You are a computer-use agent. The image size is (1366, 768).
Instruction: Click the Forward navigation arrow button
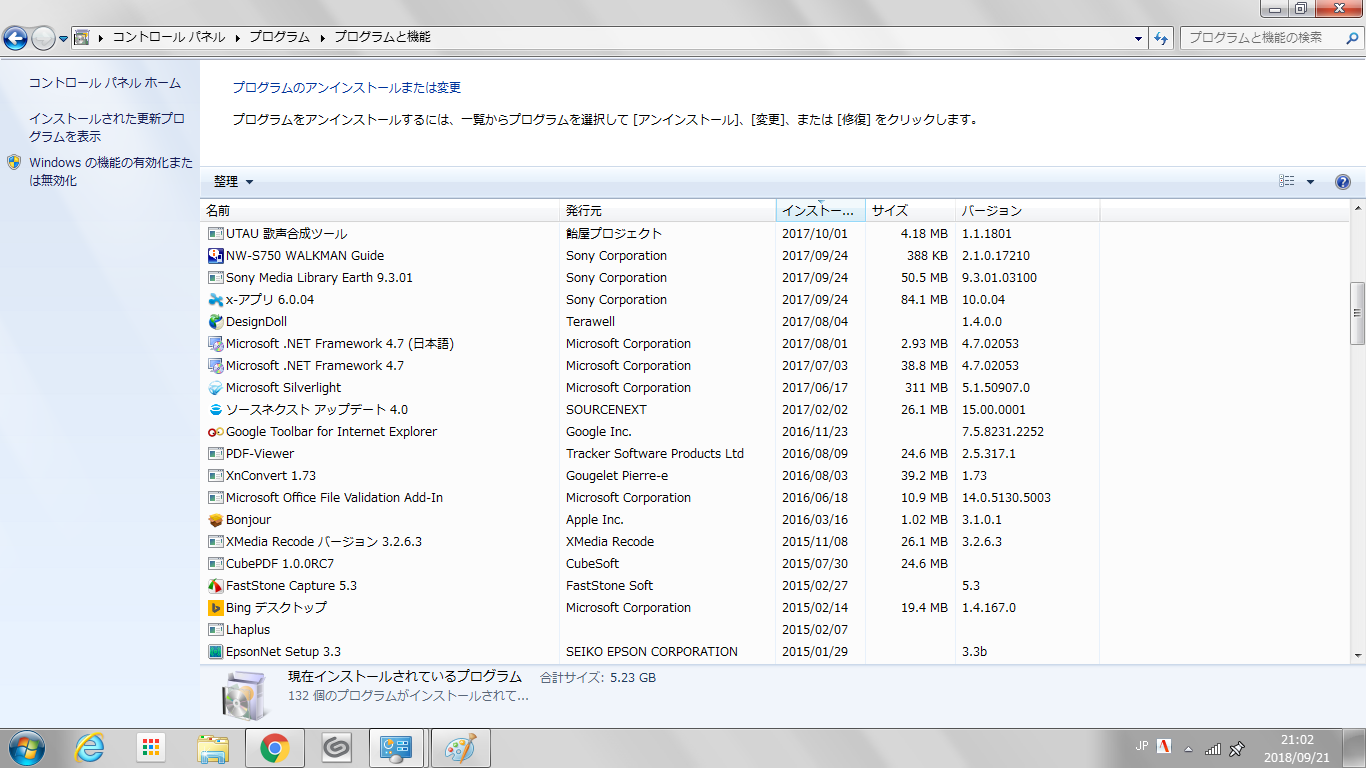[43, 38]
